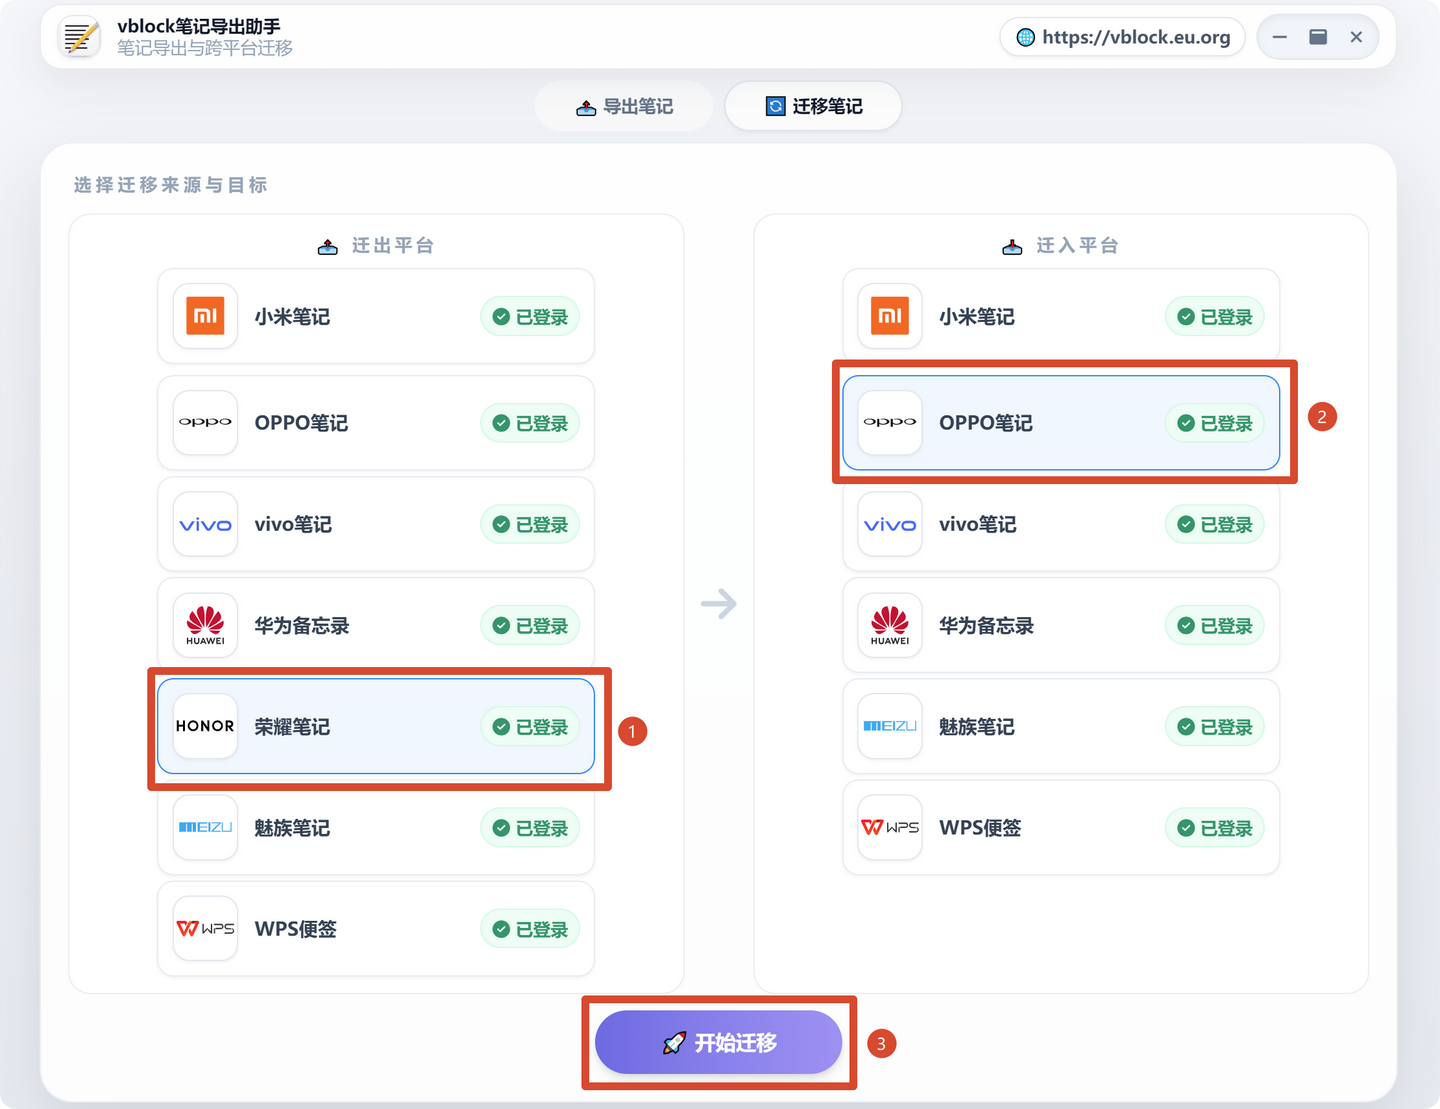Click 已登录 badge on source WPS便签

coord(530,929)
